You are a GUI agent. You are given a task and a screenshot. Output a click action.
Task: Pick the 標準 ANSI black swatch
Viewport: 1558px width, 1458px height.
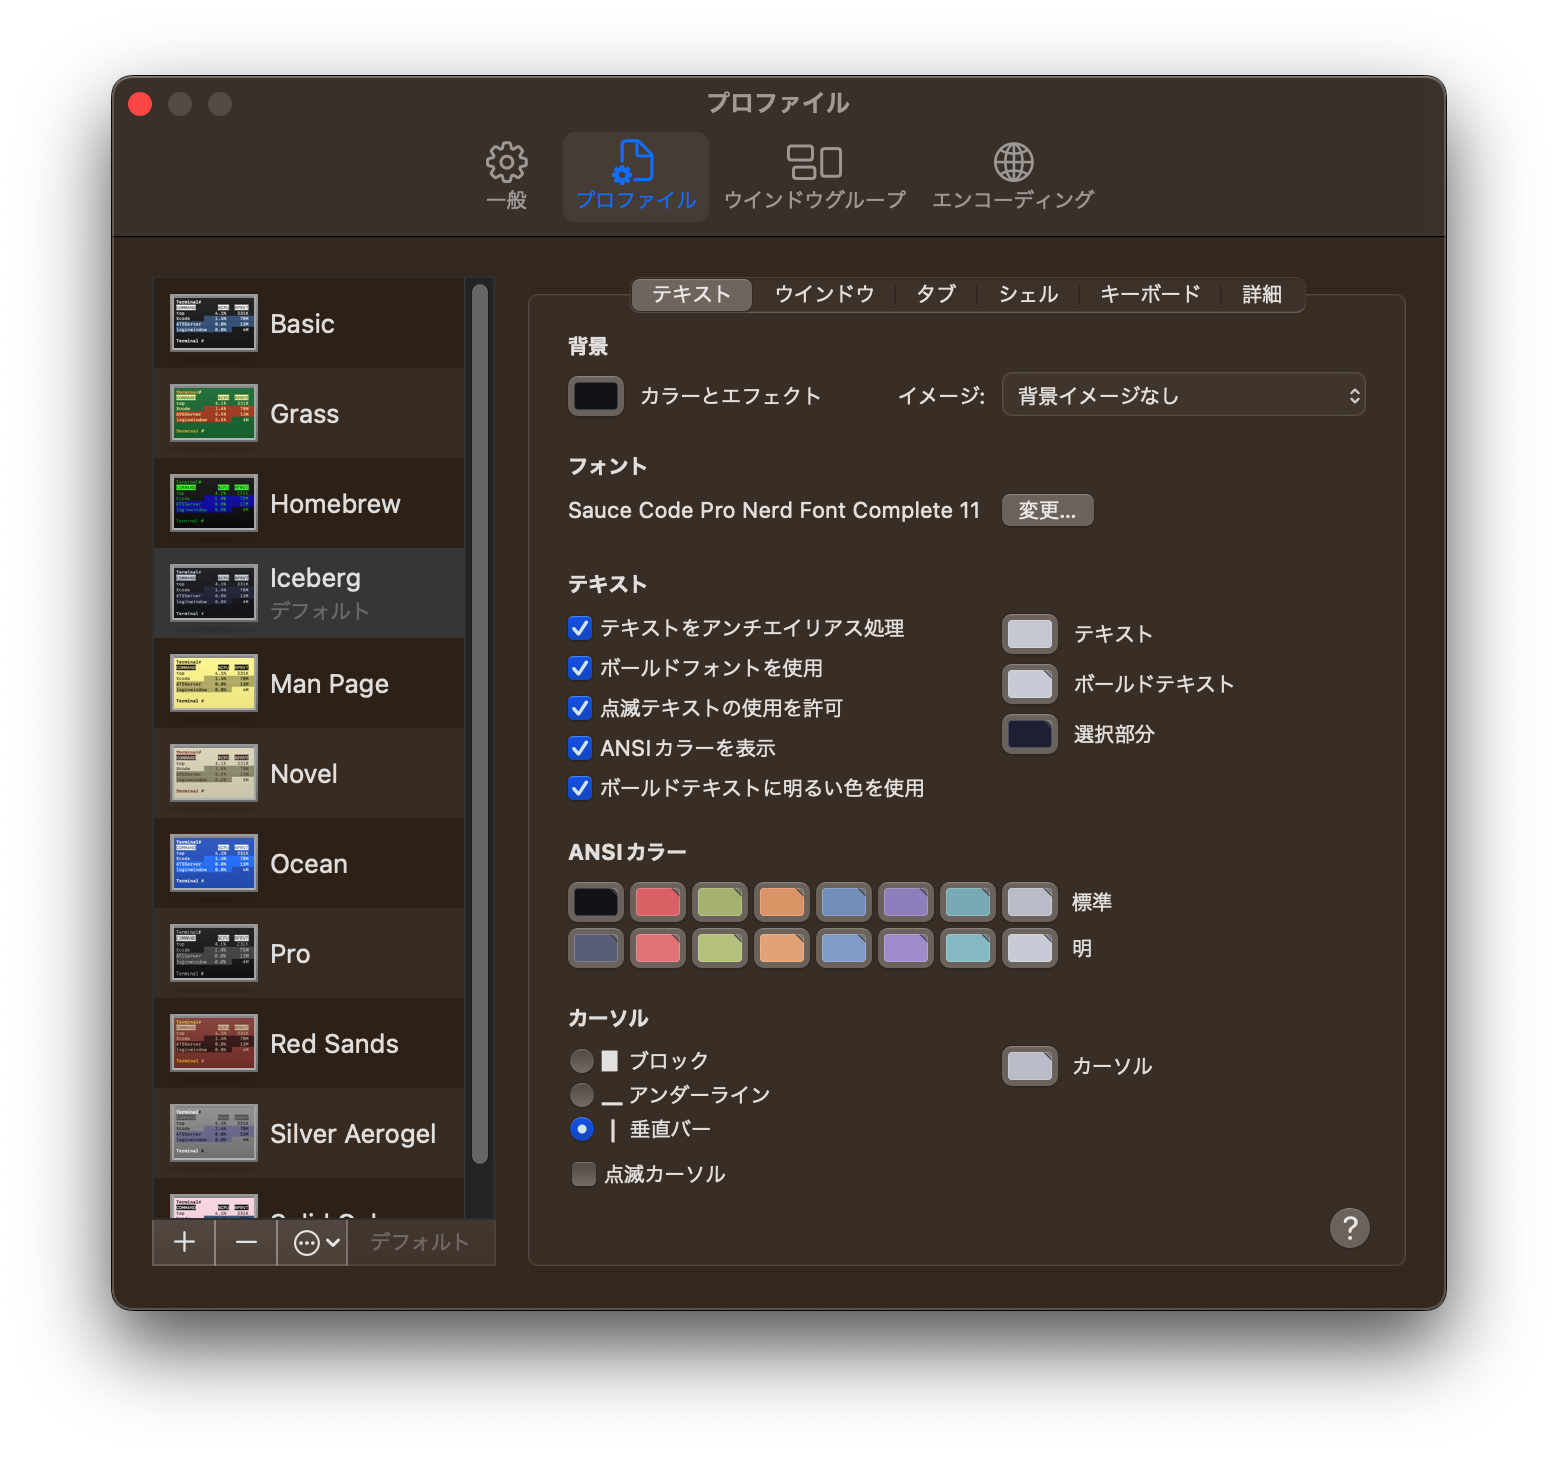click(x=596, y=902)
